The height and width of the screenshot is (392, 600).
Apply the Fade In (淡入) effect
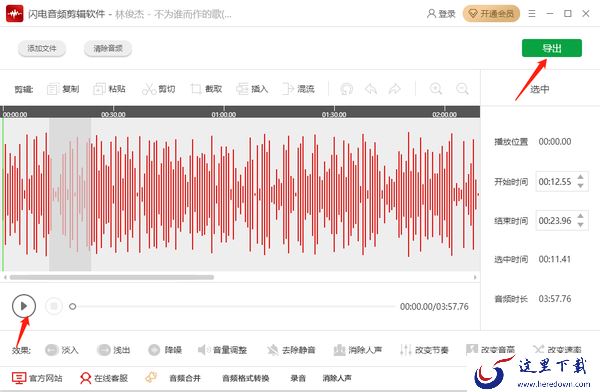[62, 350]
